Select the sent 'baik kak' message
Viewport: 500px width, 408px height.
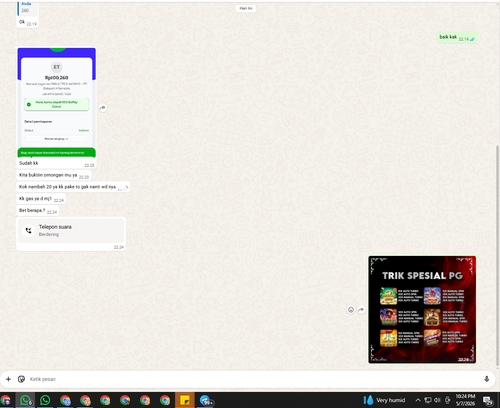(x=457, y=38)
